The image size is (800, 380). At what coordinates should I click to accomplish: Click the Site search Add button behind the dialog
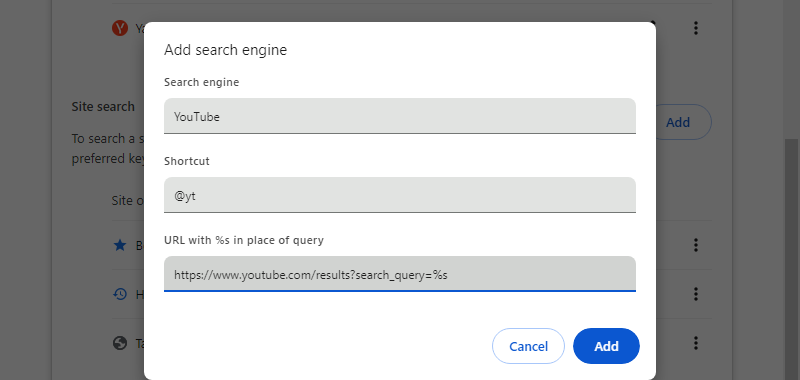(x=683, y=122)
